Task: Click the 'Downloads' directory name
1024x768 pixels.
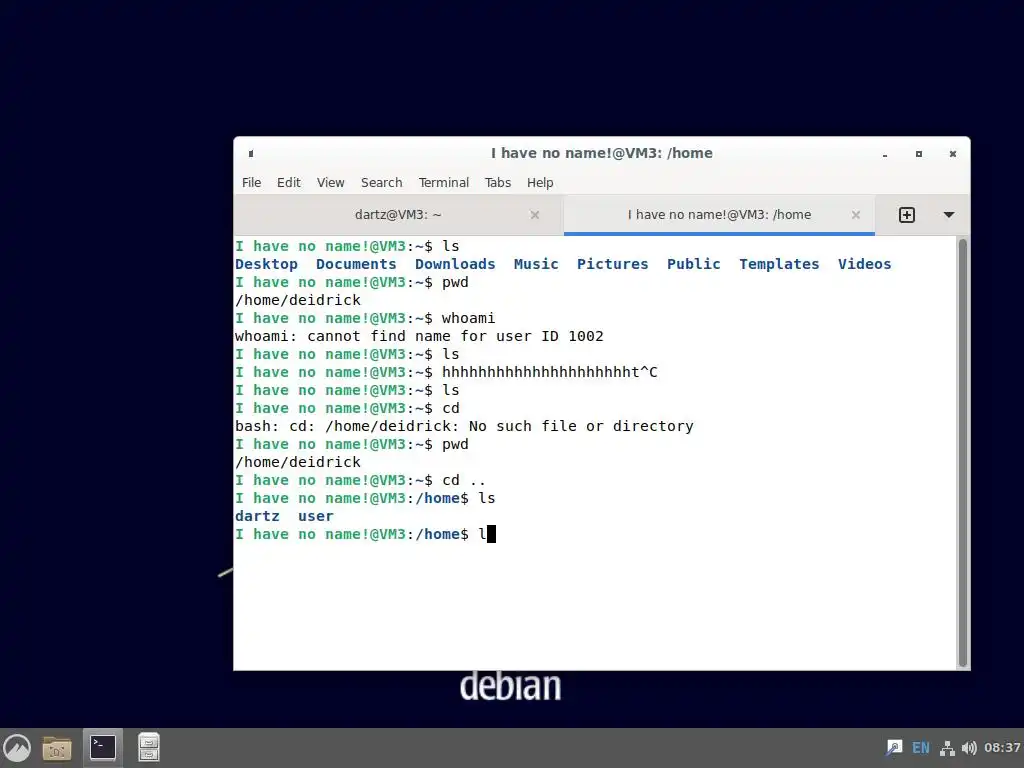Action: pos(455,264)
